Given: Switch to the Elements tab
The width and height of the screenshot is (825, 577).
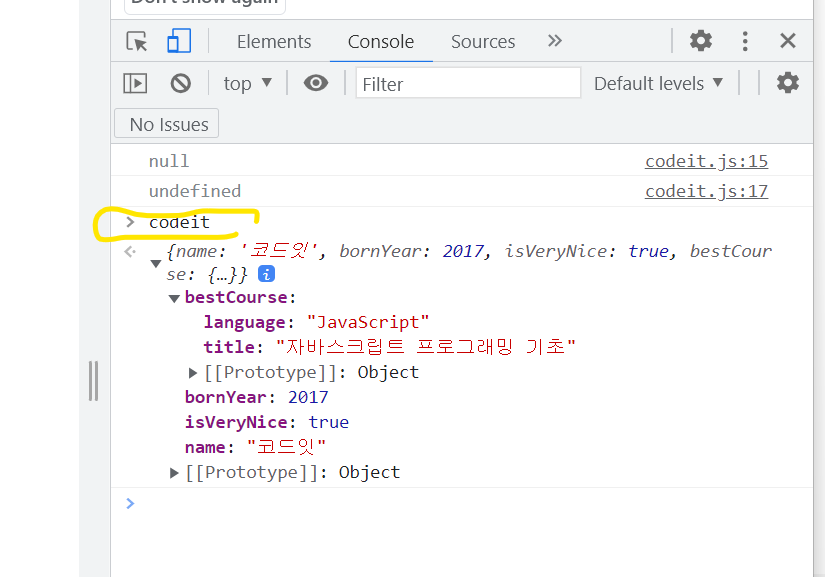Looking at the screenshot, I should [x=274, y=42].
